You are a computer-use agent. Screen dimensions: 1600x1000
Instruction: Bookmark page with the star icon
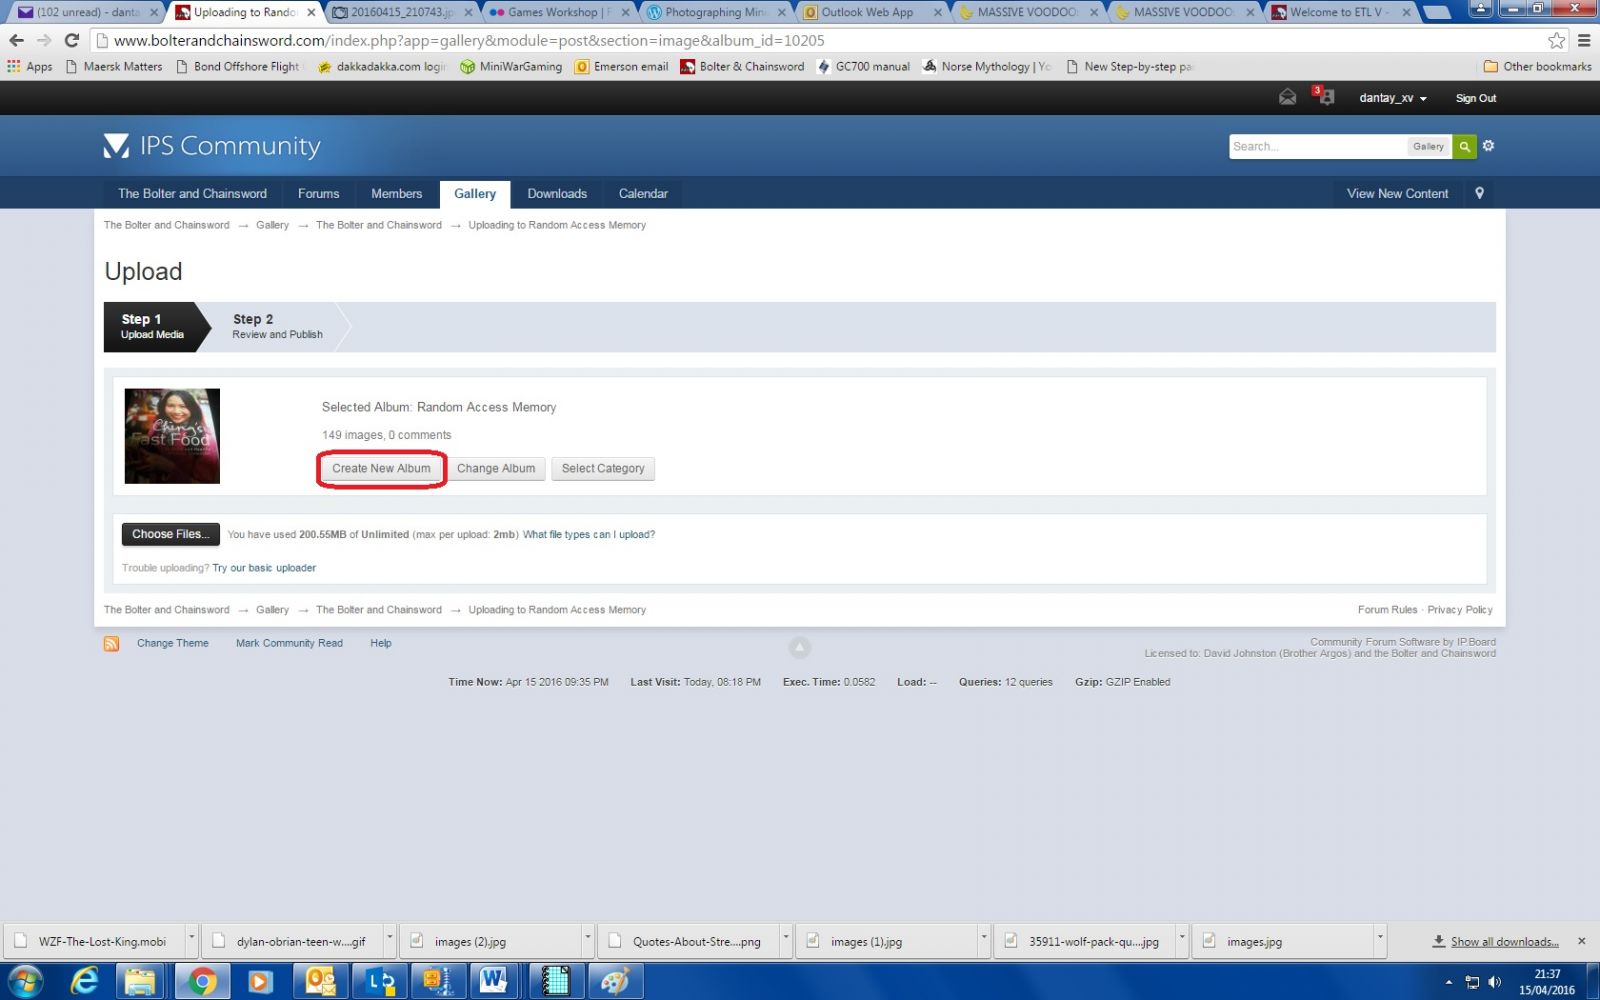click(1556, 41)
